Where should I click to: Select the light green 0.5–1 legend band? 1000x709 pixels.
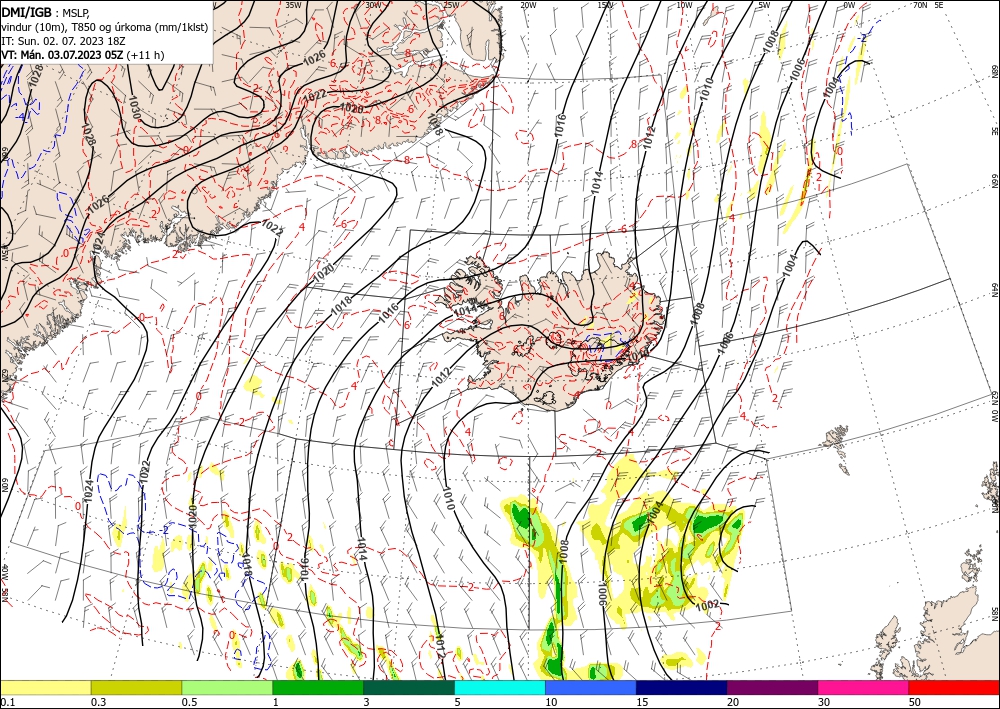tap(227, 687)
